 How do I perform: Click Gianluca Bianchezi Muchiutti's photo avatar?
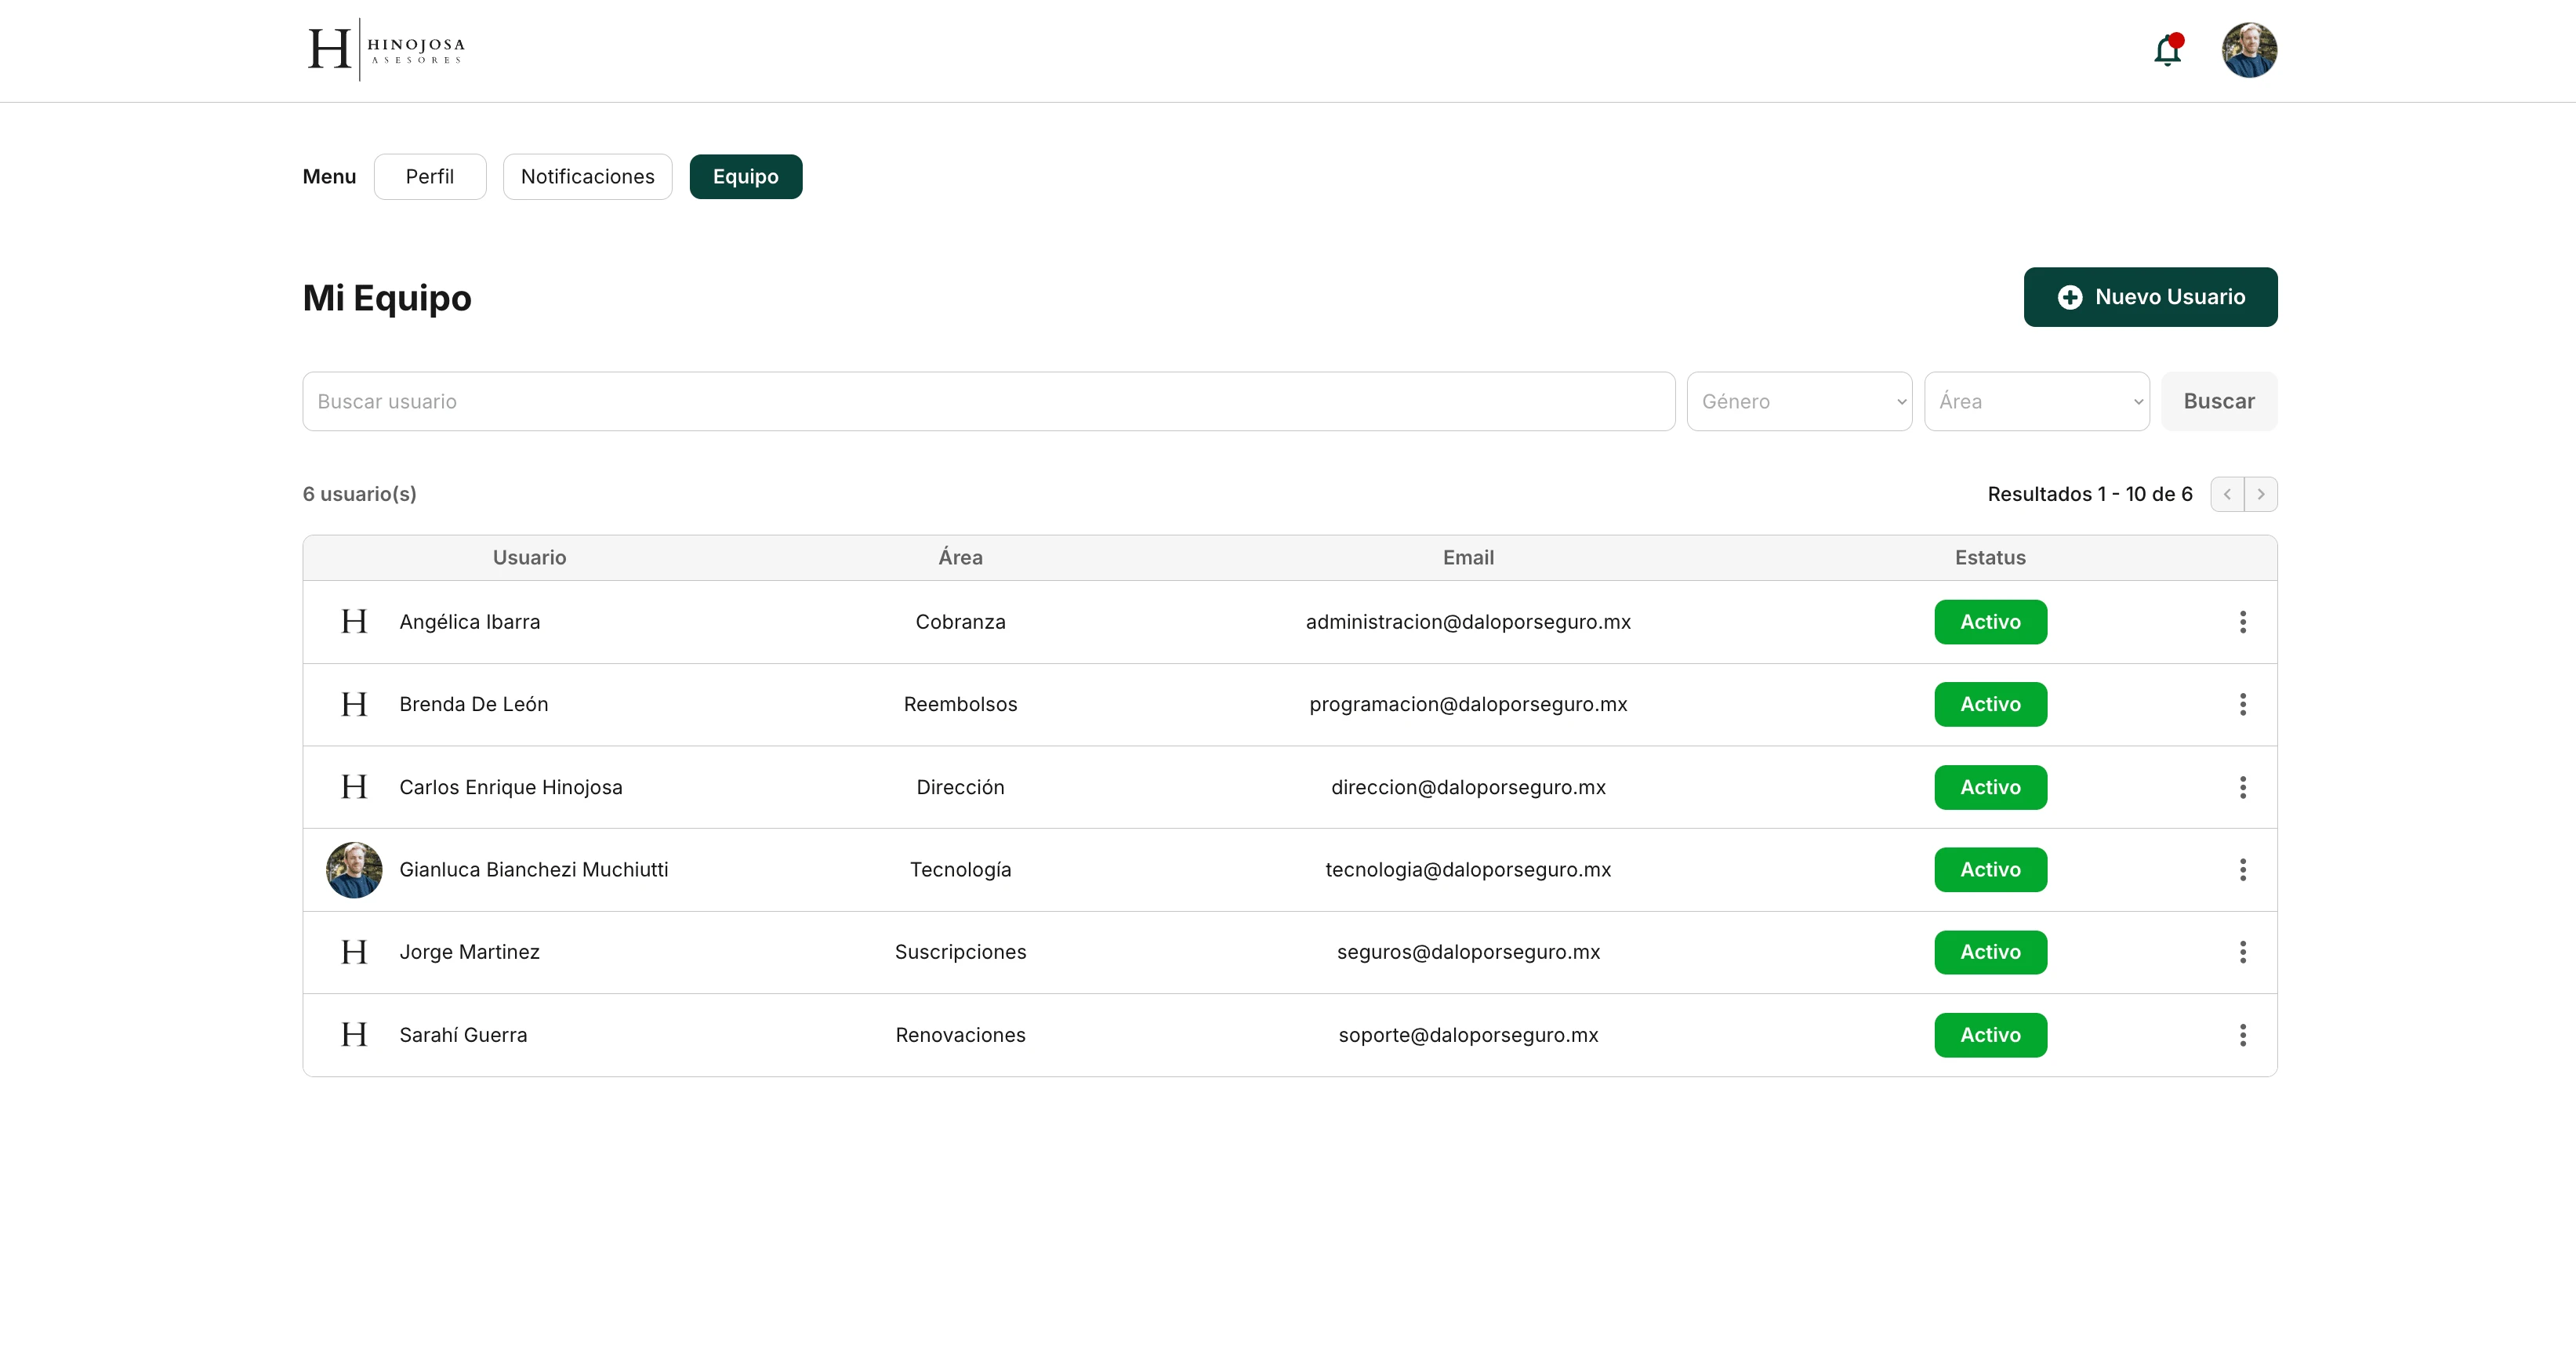coord(354,870)
